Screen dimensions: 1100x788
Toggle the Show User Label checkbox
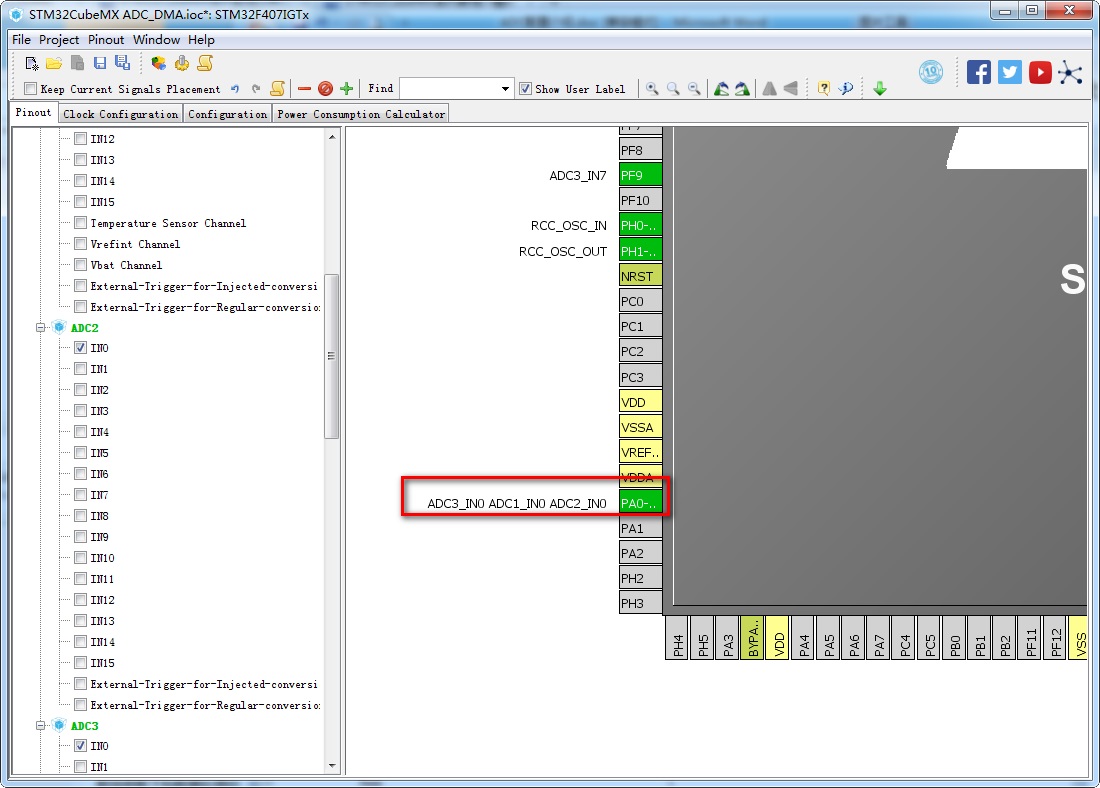click(525, 88)
